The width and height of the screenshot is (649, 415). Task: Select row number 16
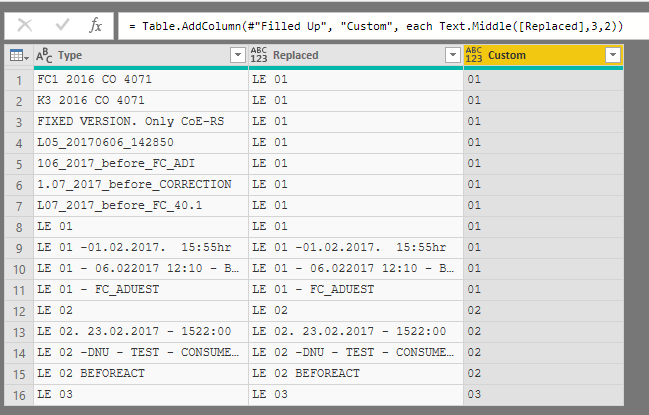[19, 395]
